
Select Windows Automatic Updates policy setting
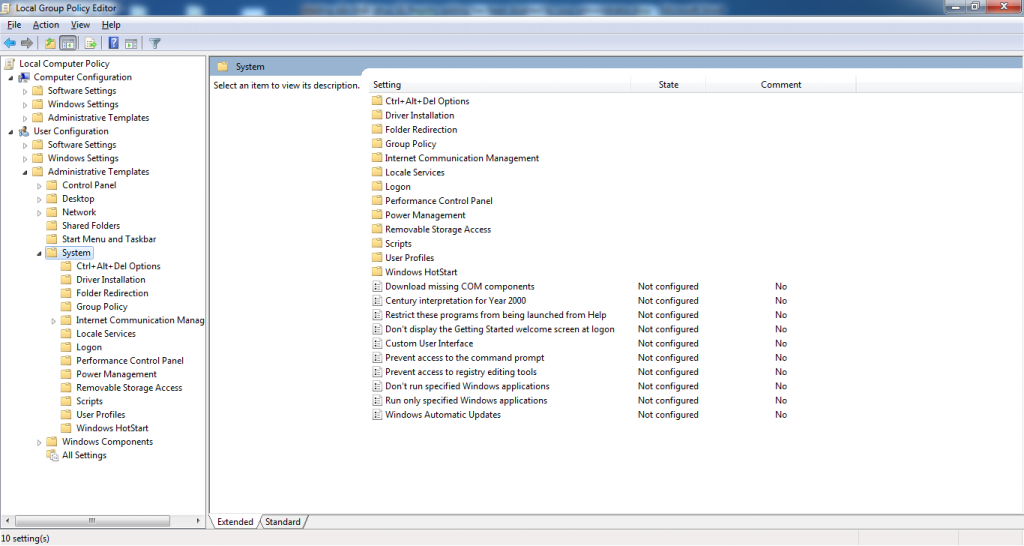click(442, 415)
